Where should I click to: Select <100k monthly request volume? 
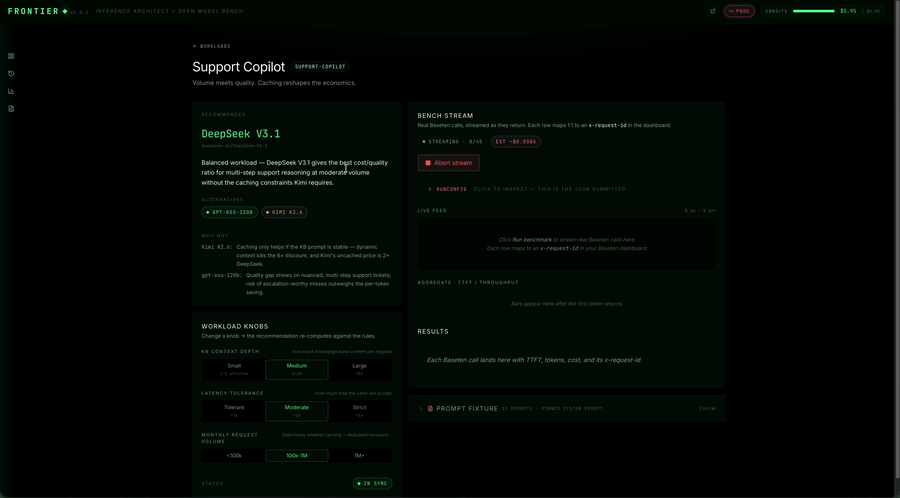click(x=234, y=456)
